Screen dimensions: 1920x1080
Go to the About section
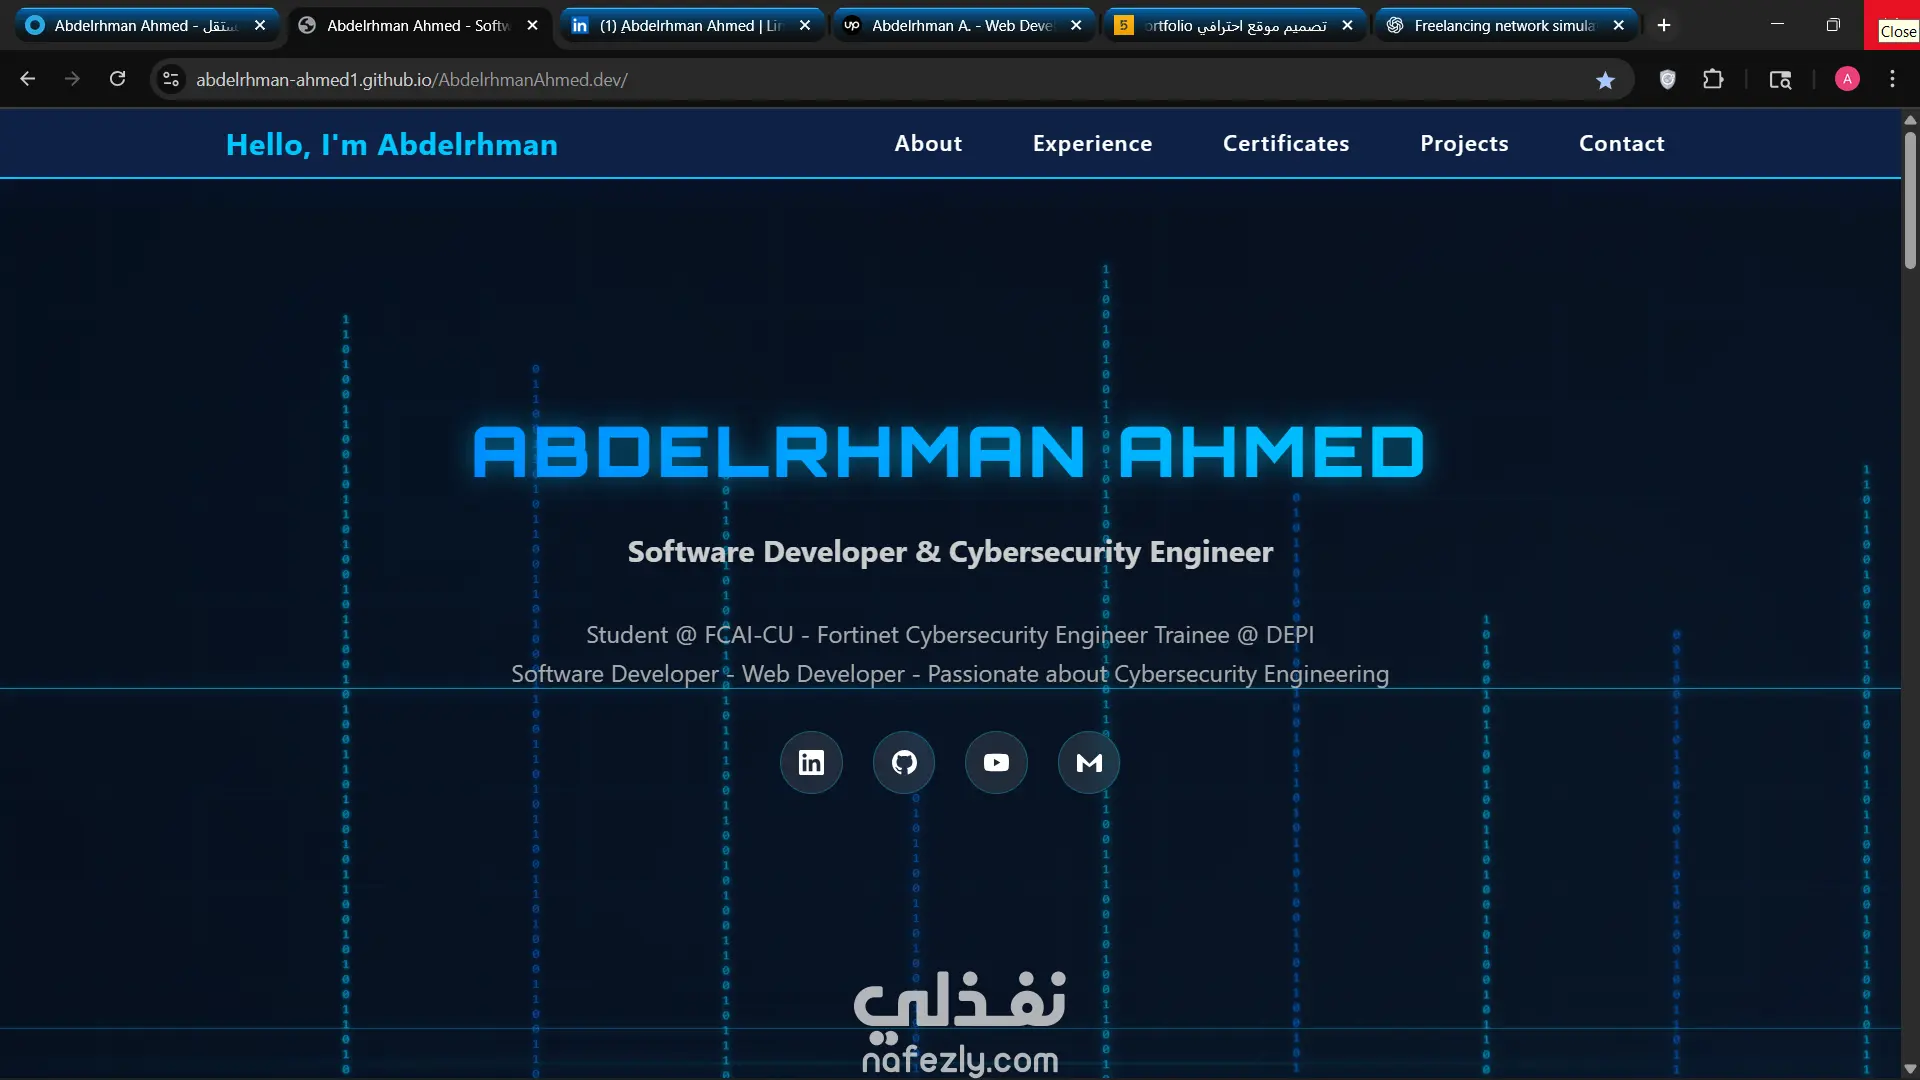(928, 144)
